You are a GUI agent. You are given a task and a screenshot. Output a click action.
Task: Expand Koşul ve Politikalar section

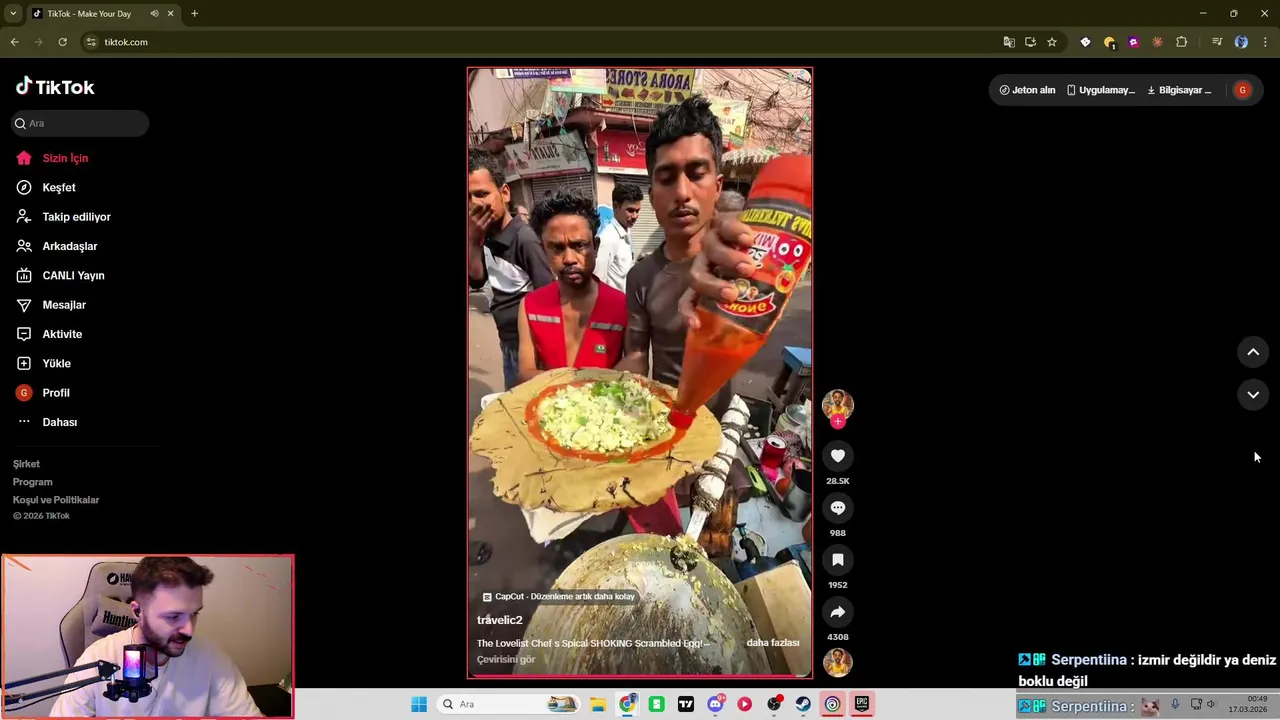[56, 500]
